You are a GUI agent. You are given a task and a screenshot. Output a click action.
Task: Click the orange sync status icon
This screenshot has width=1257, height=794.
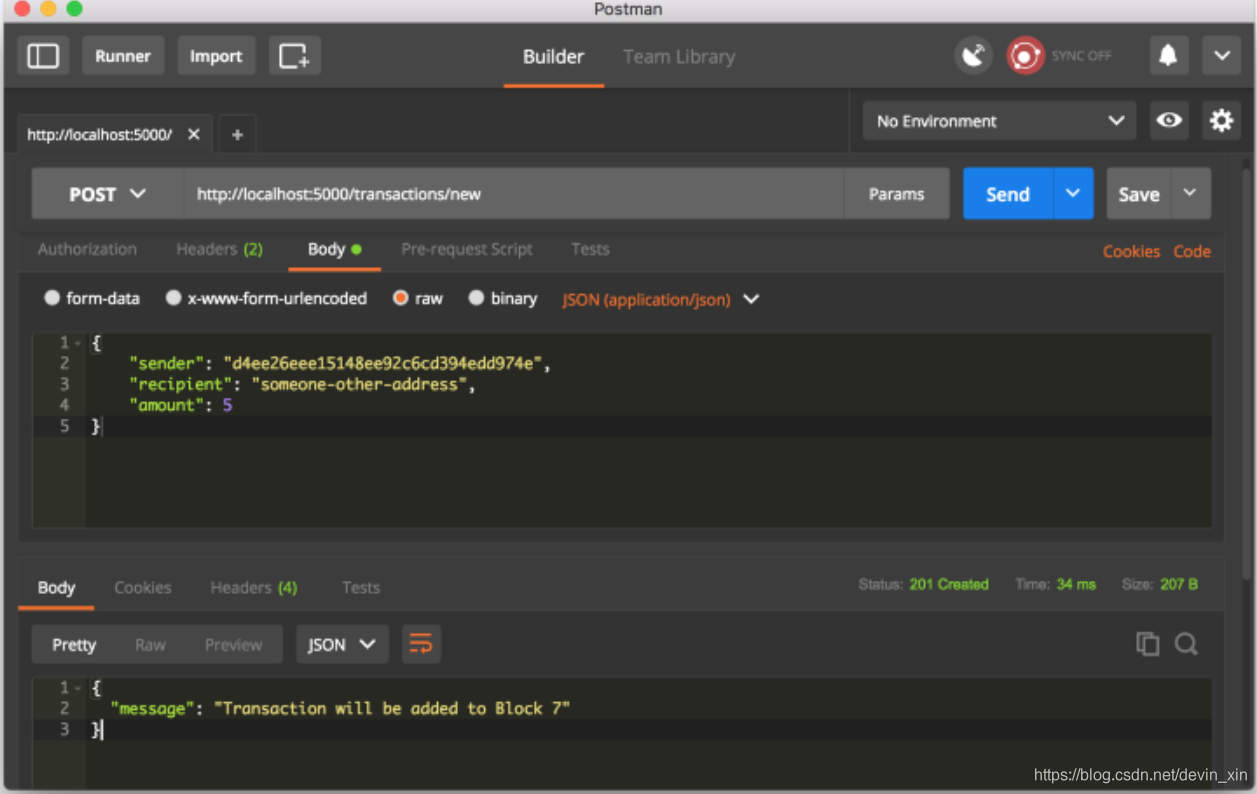(1025, 56)
